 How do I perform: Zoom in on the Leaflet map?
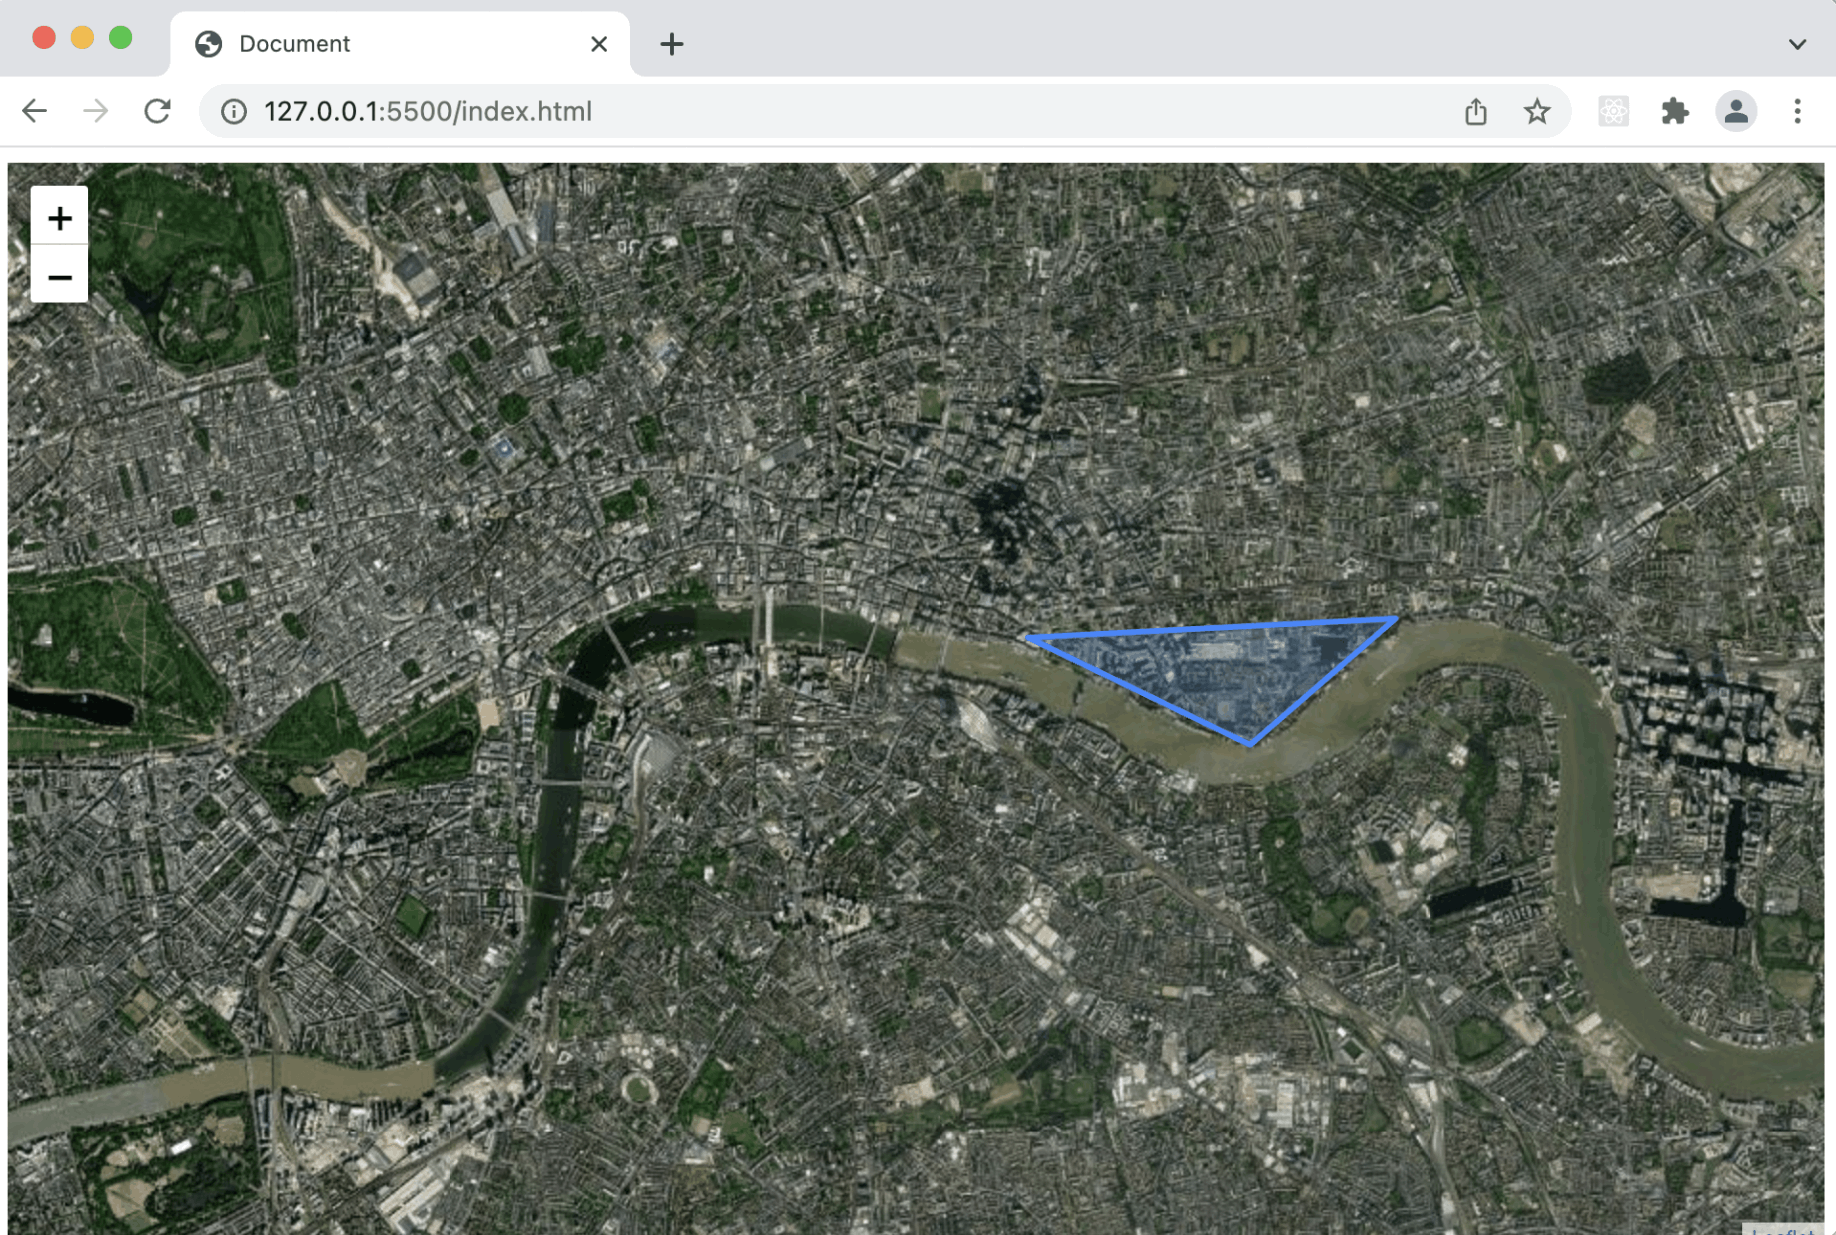coord(59,217)
